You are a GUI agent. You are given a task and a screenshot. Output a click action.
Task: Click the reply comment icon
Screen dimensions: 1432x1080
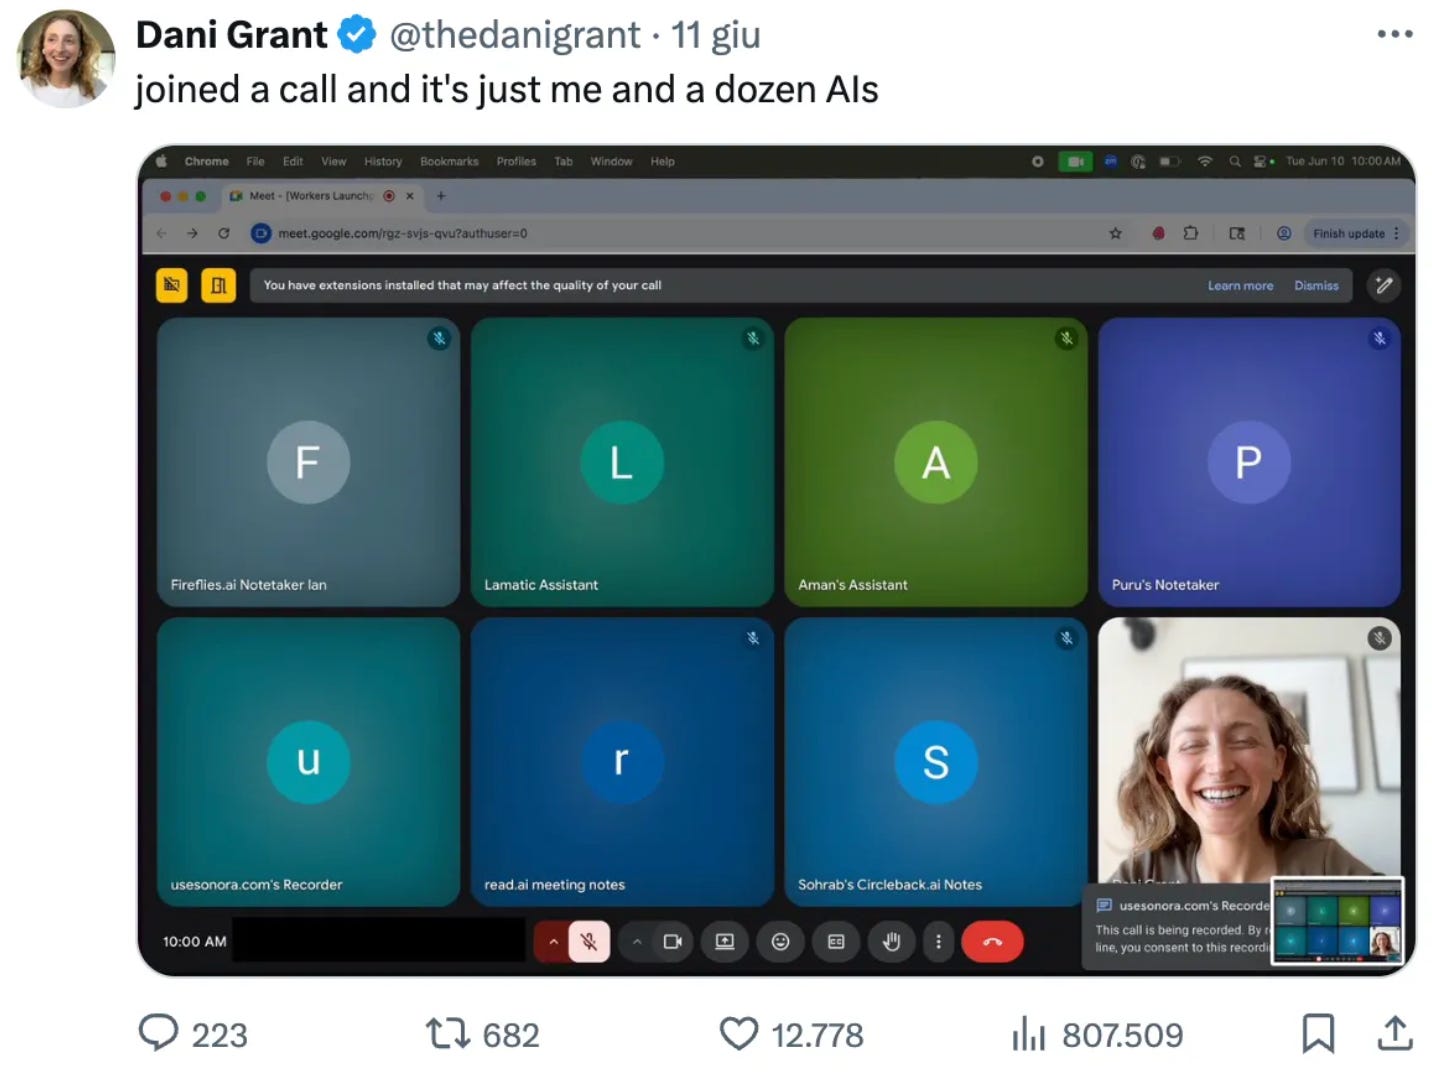click(158, 1033)
